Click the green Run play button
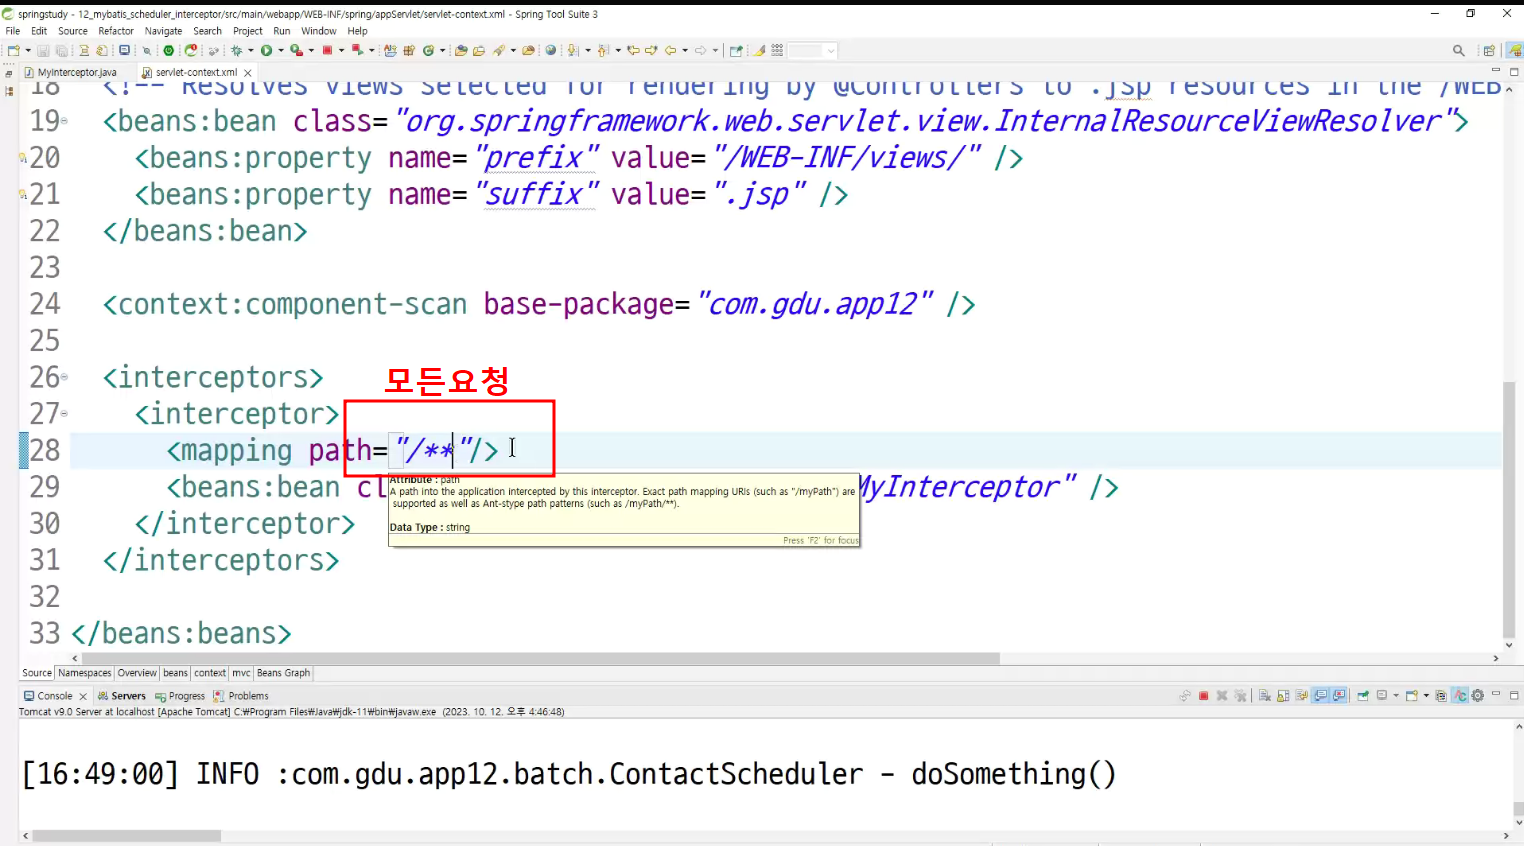 click(x=266, y=50)
